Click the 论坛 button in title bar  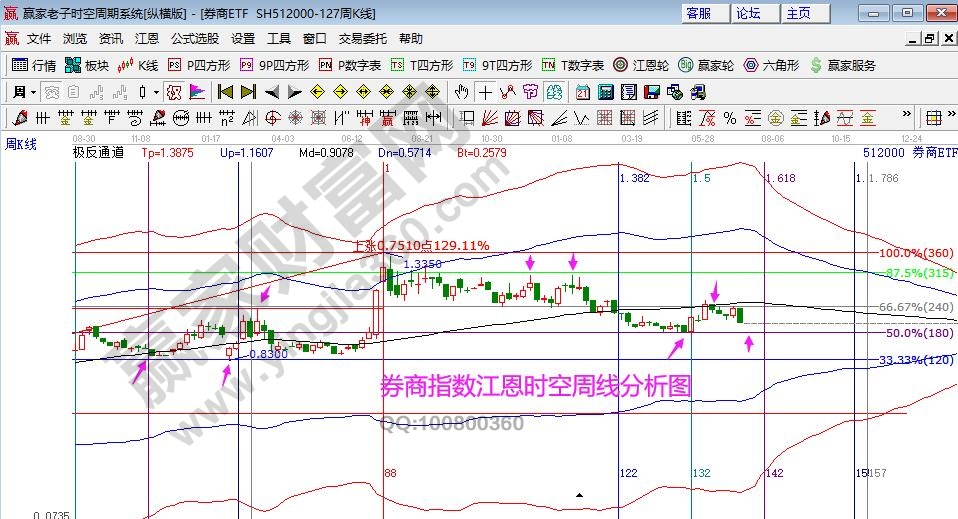click(x=748, y=13)
